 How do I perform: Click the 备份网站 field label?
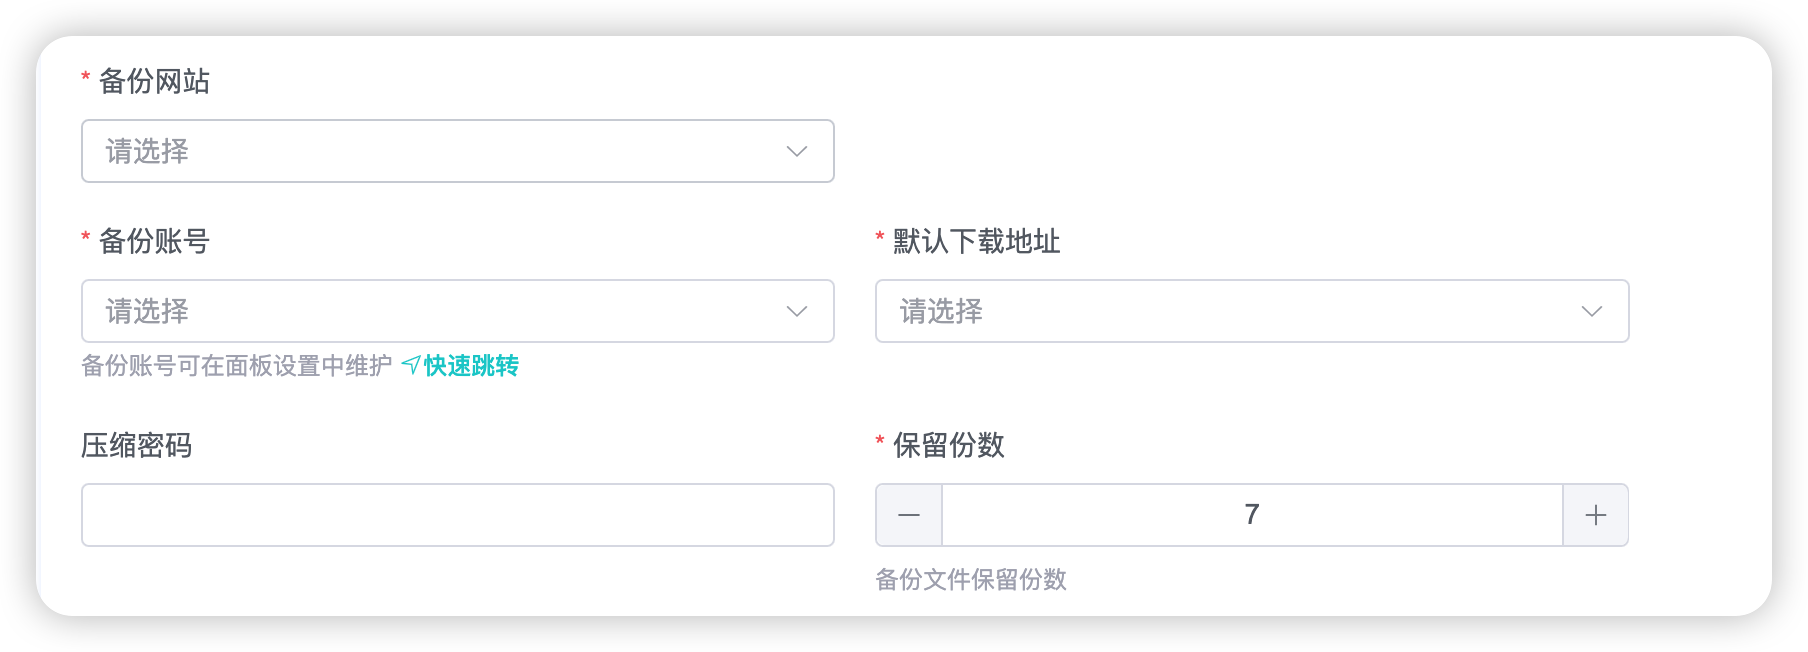[154, 81]
